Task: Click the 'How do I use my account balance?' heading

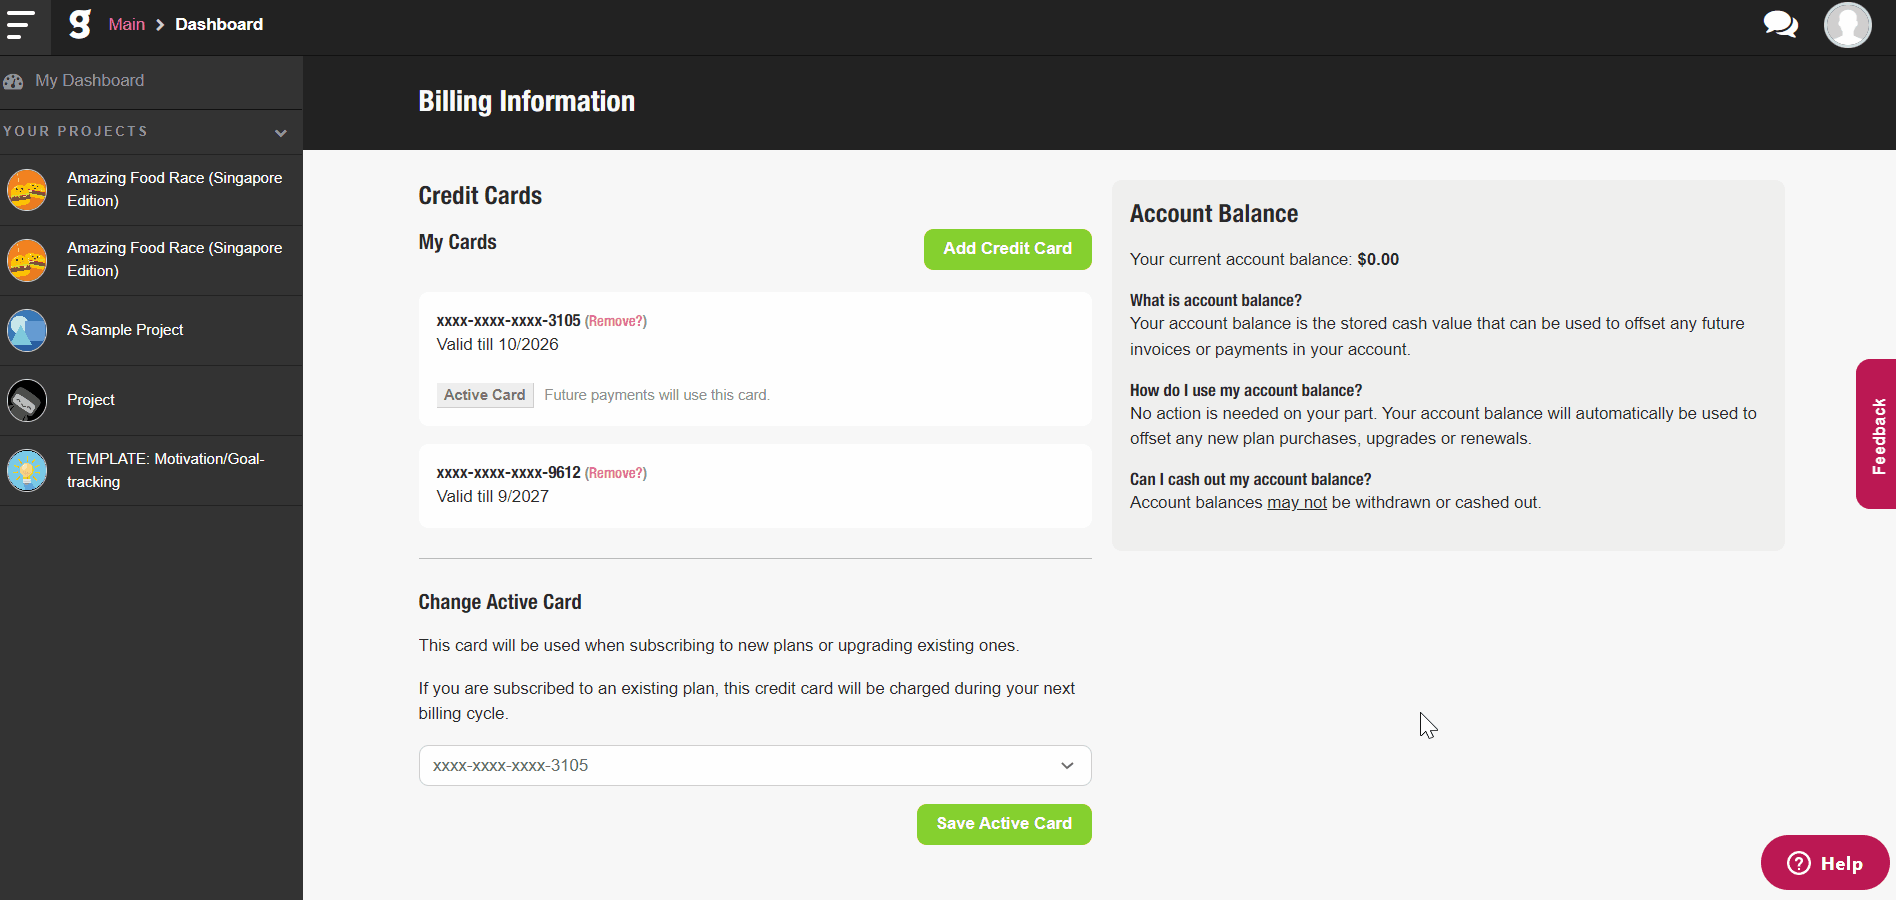Action: point(1246,390)
